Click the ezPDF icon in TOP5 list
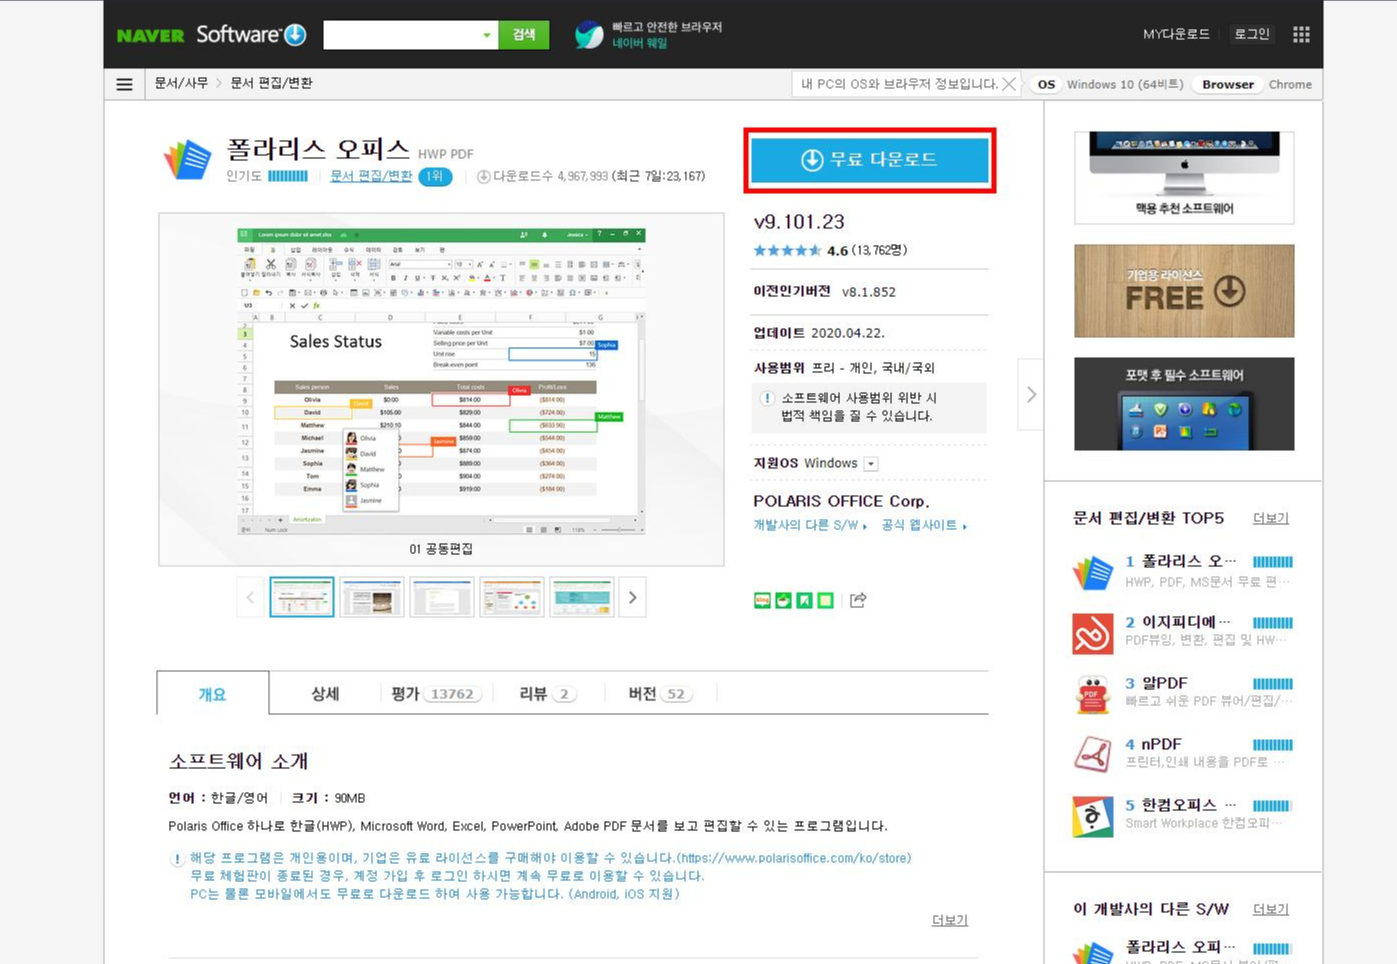1397x964 pixels. click(x=1092, y=634)
